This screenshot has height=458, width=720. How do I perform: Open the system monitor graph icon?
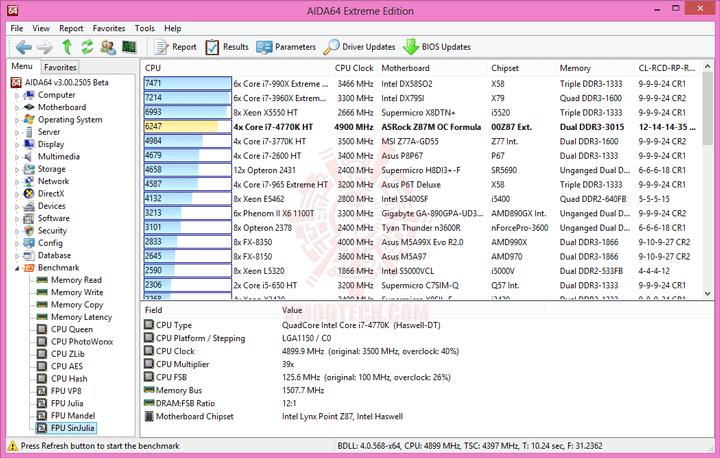click(129, 47)
